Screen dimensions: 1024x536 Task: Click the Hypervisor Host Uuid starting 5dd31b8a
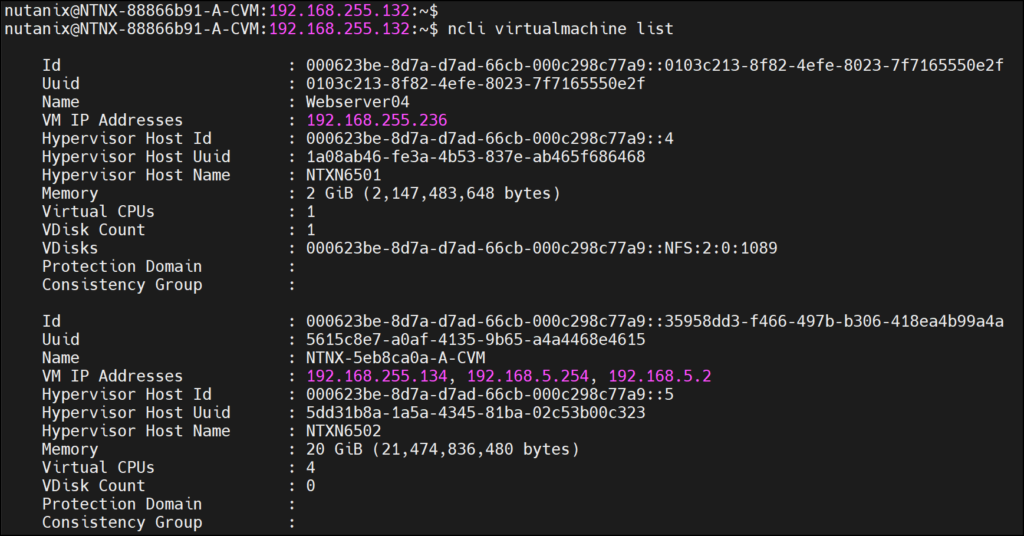click(x=475, y=412)
